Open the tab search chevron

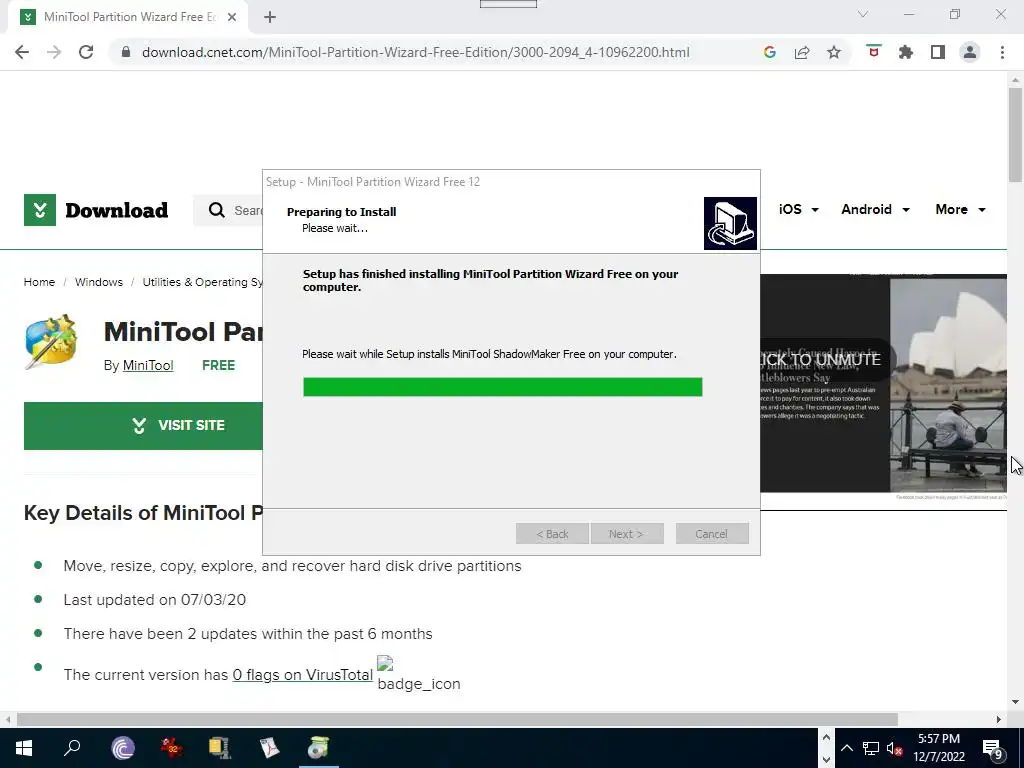863,14
